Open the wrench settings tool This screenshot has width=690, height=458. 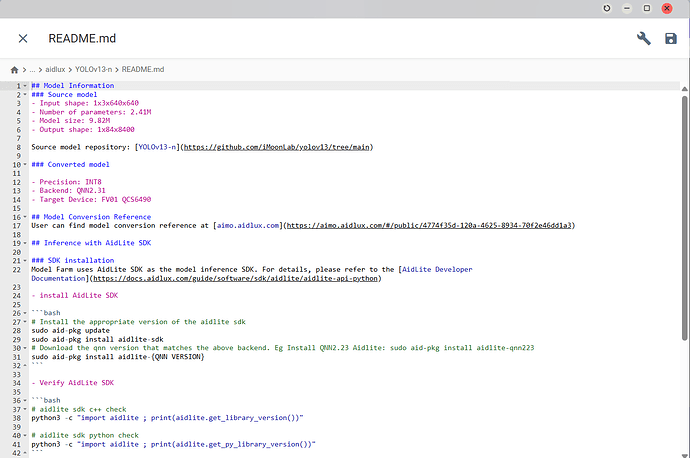pos(643,39)
